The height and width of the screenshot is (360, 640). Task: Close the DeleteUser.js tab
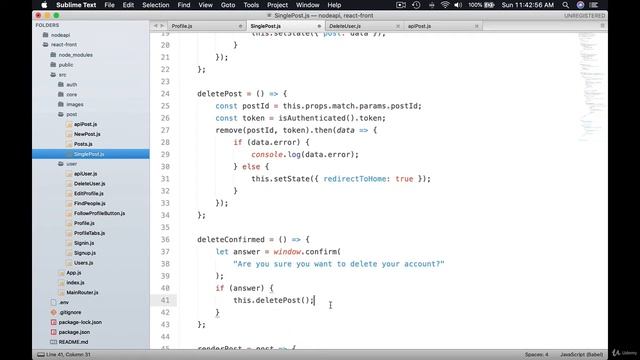pyautogui.click(x=398, y=26)
